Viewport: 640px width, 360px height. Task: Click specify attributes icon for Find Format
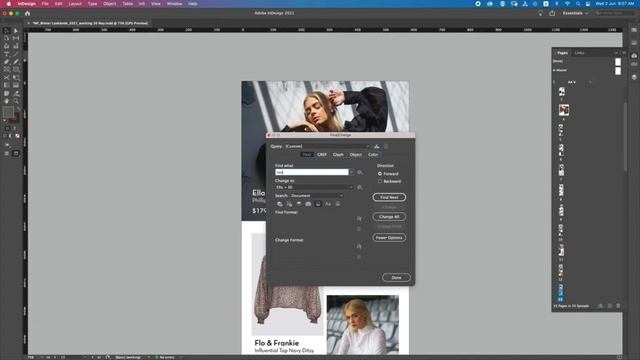[x=359, y=219]
